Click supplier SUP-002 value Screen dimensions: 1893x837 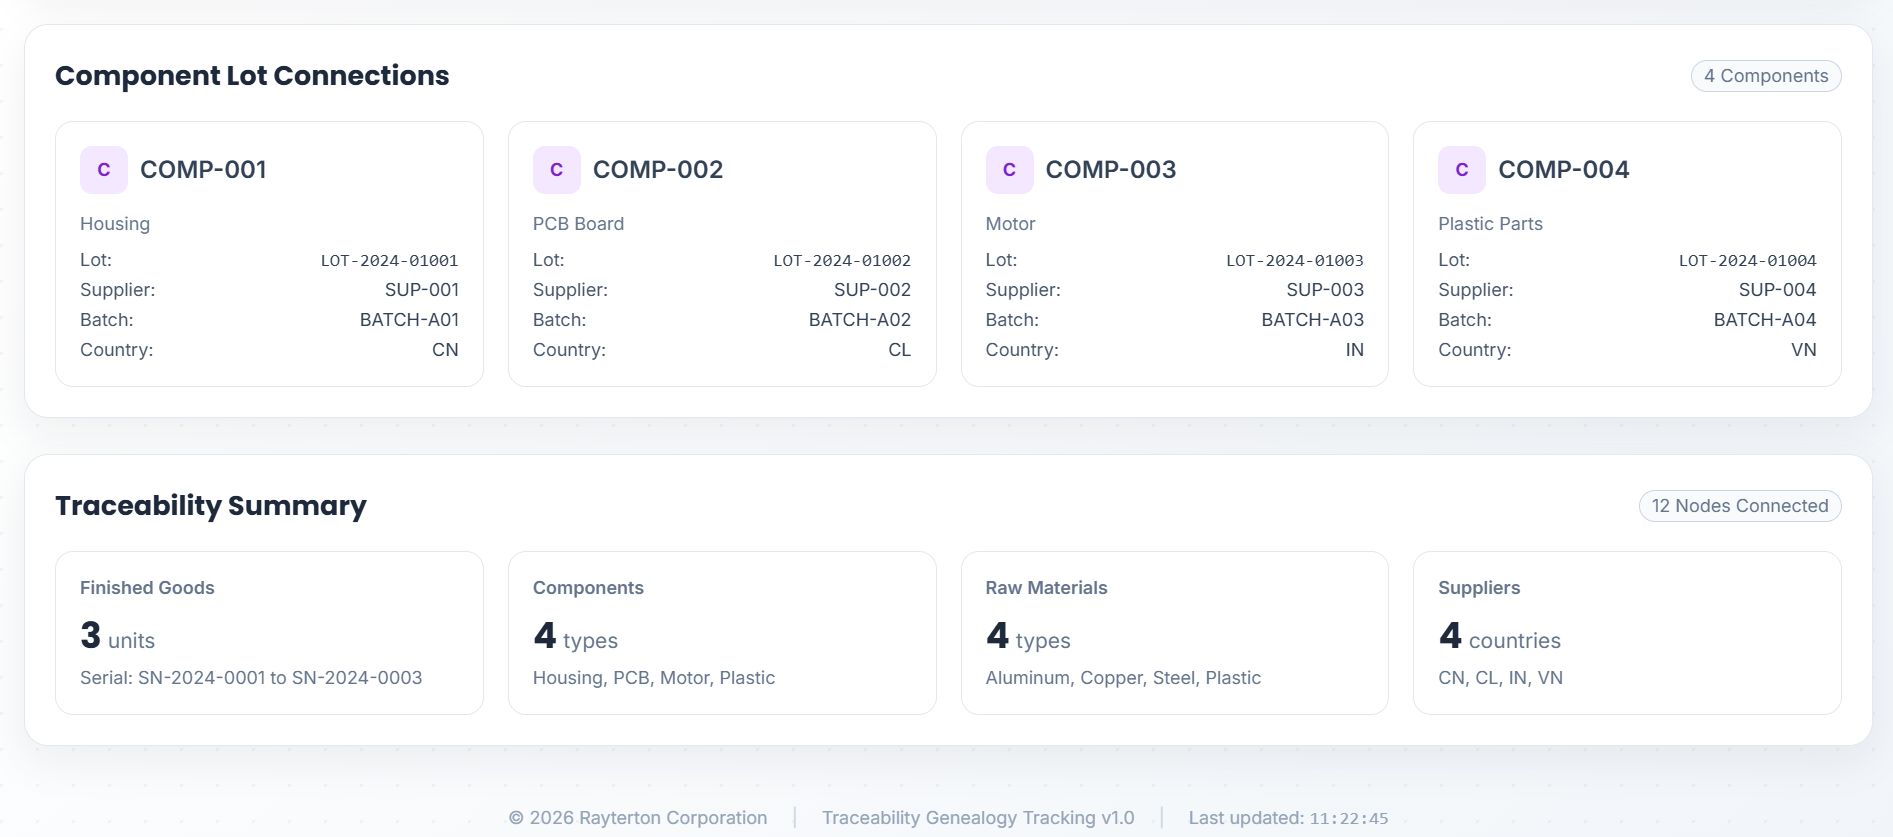[x=872, y=290]
